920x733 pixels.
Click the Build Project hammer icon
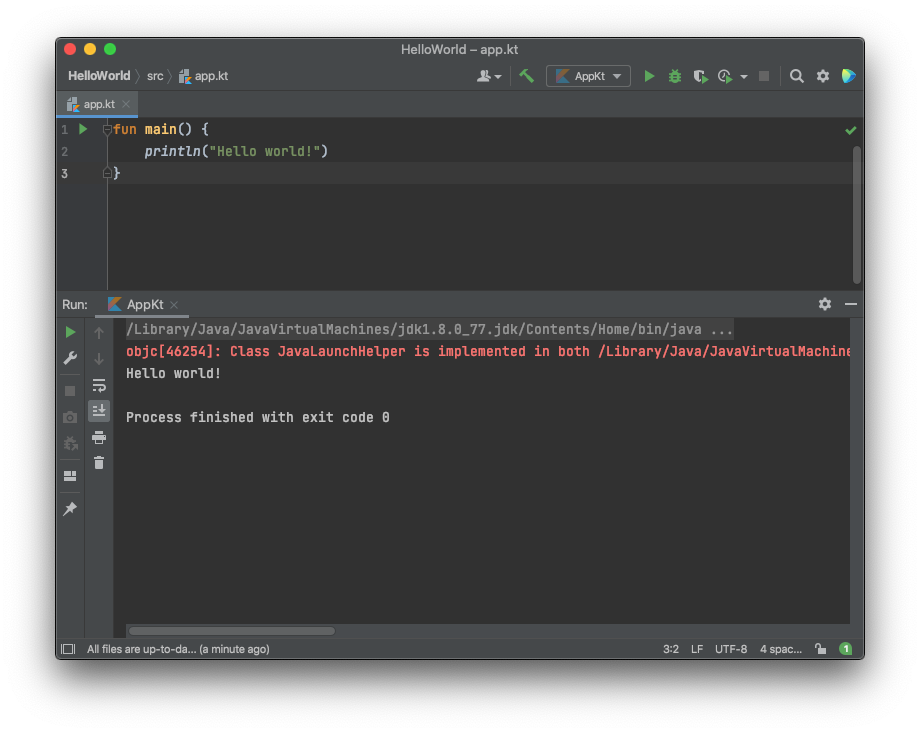[x=526, y=76]
